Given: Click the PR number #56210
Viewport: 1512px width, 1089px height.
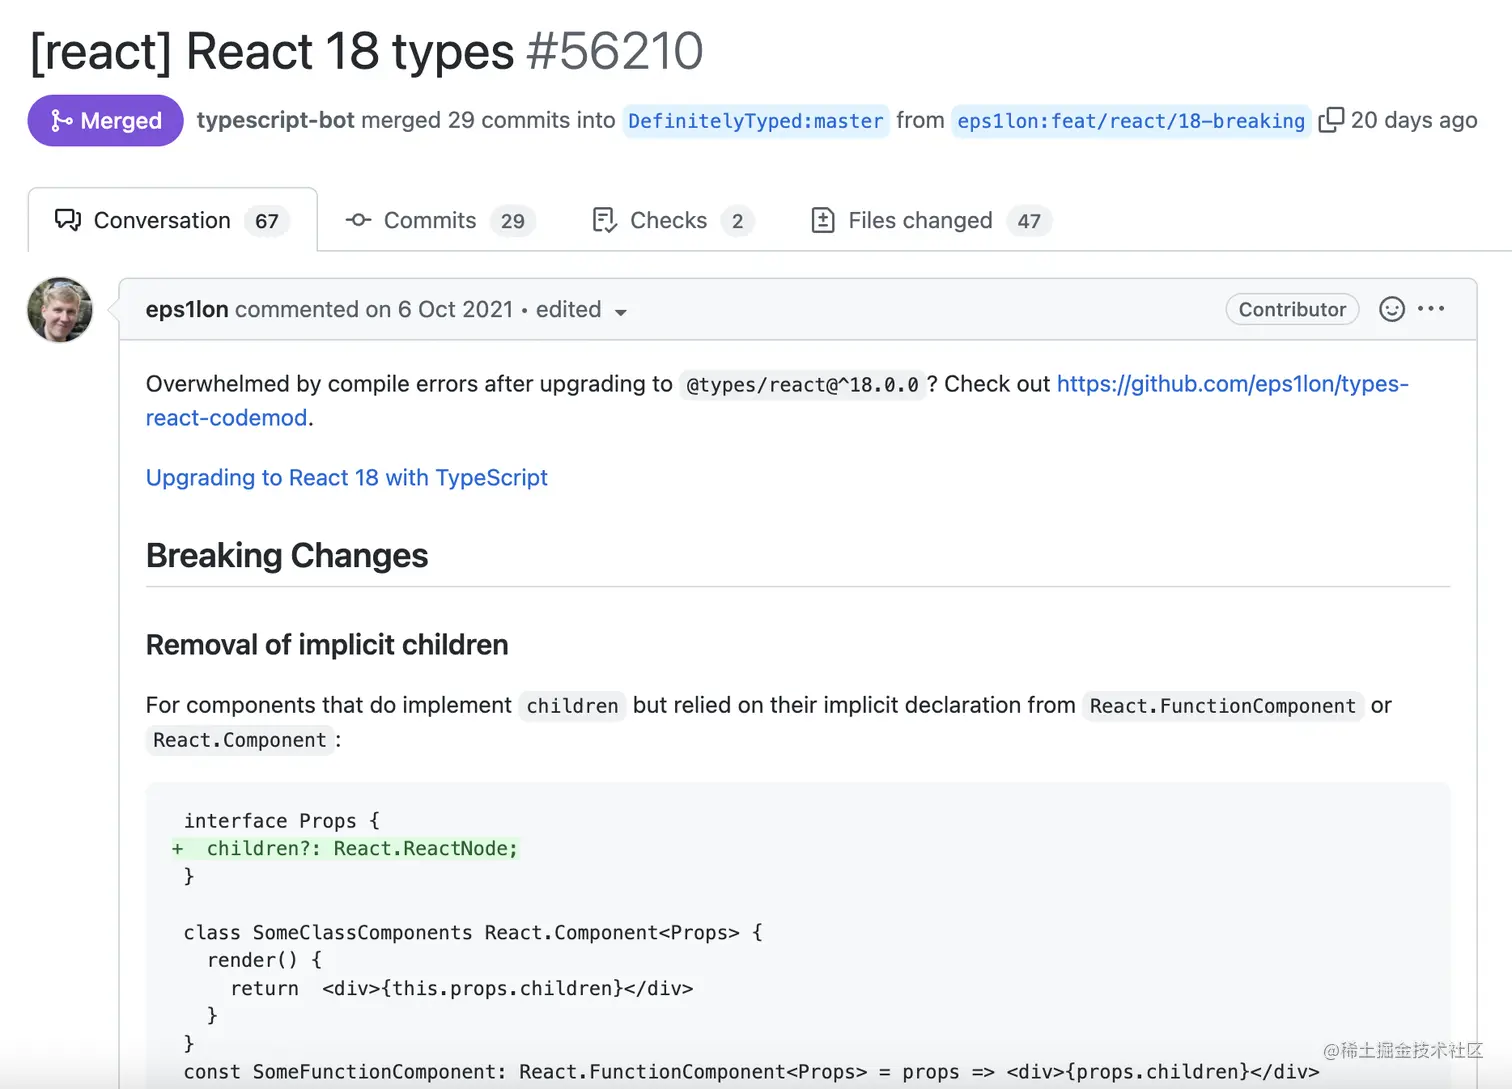Looking at the screenshot, I should click(615, 51).
